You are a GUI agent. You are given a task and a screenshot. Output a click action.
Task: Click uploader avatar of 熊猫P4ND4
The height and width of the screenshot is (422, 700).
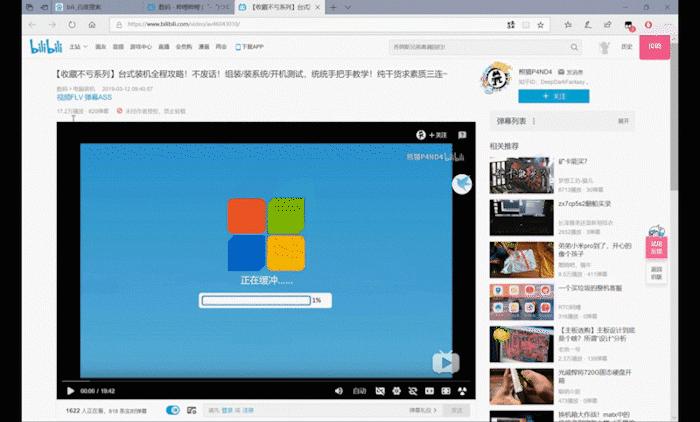tap(496, 78)
